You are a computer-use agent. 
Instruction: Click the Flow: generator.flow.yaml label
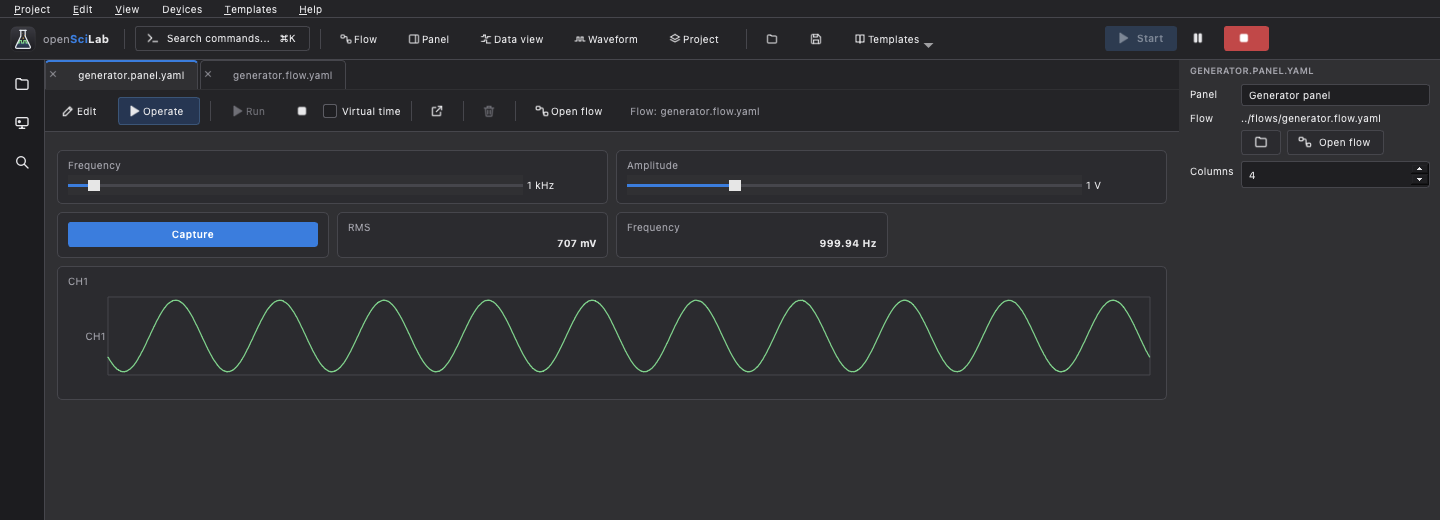[695, 111]
